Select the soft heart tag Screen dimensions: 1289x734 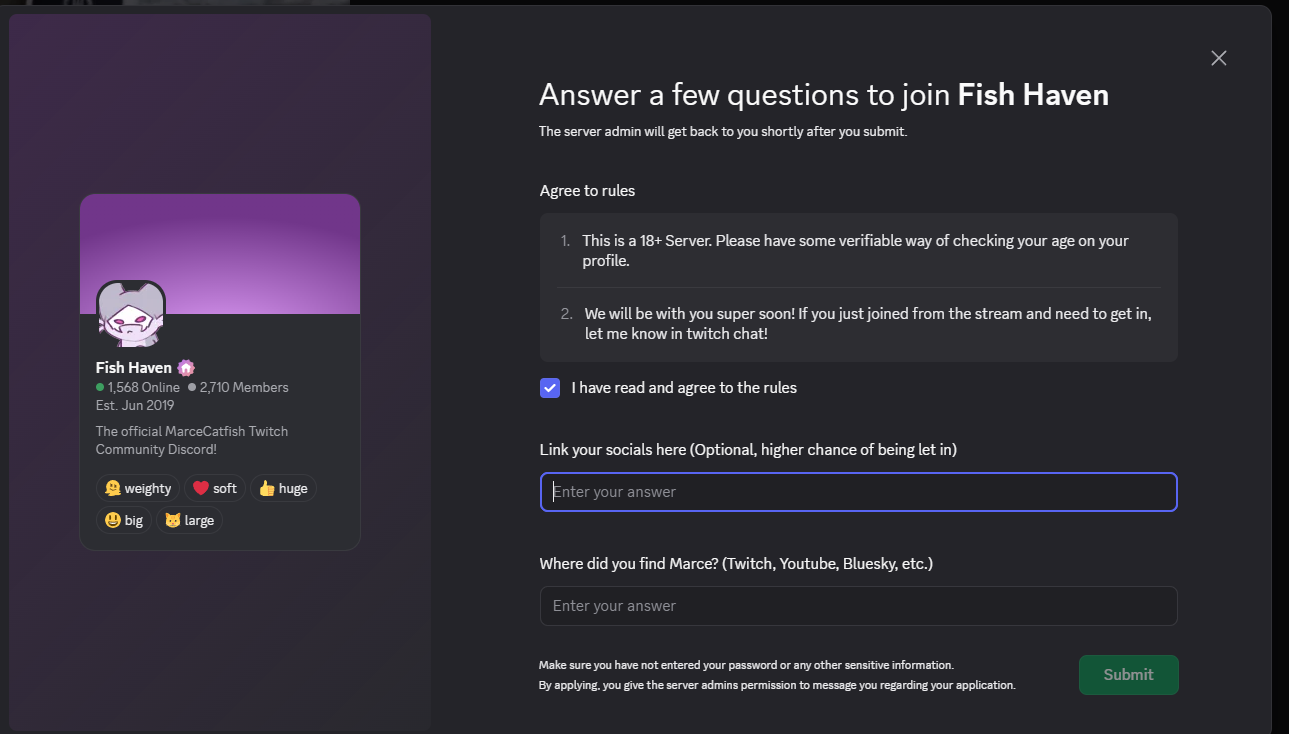[214, 488]
